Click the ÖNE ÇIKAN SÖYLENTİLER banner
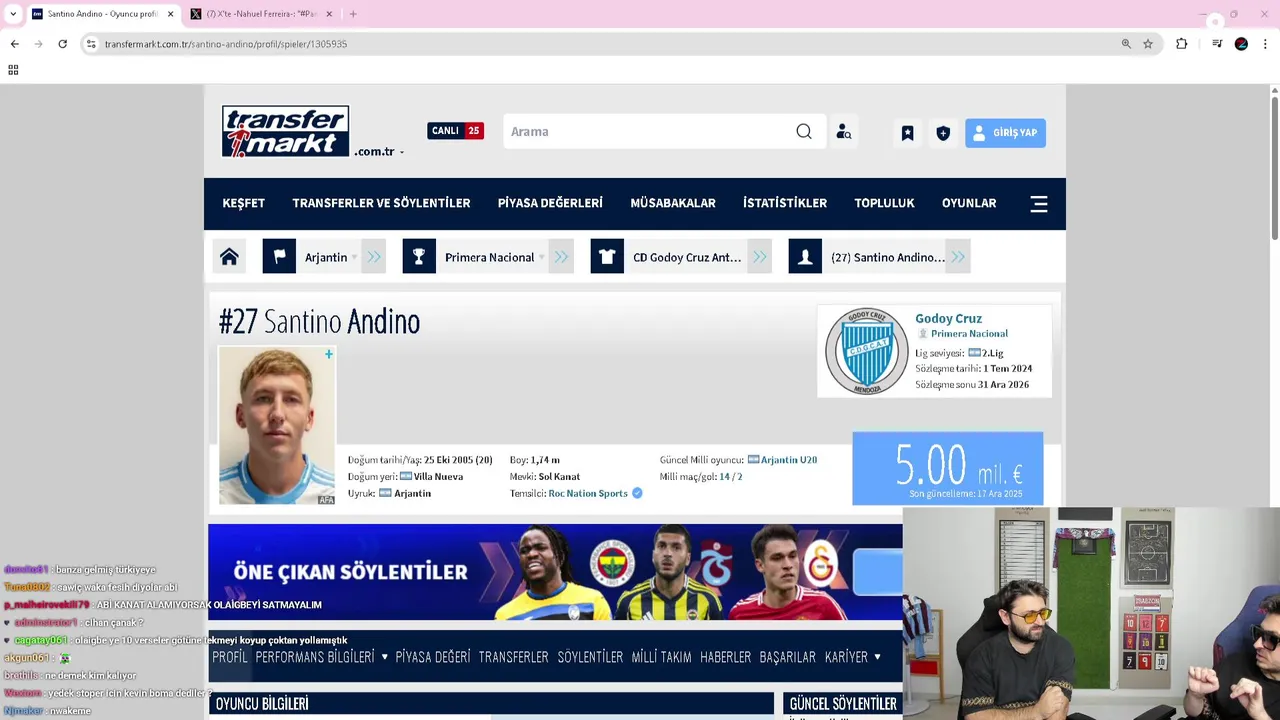Screen dimensions: 1280x720 555,572
